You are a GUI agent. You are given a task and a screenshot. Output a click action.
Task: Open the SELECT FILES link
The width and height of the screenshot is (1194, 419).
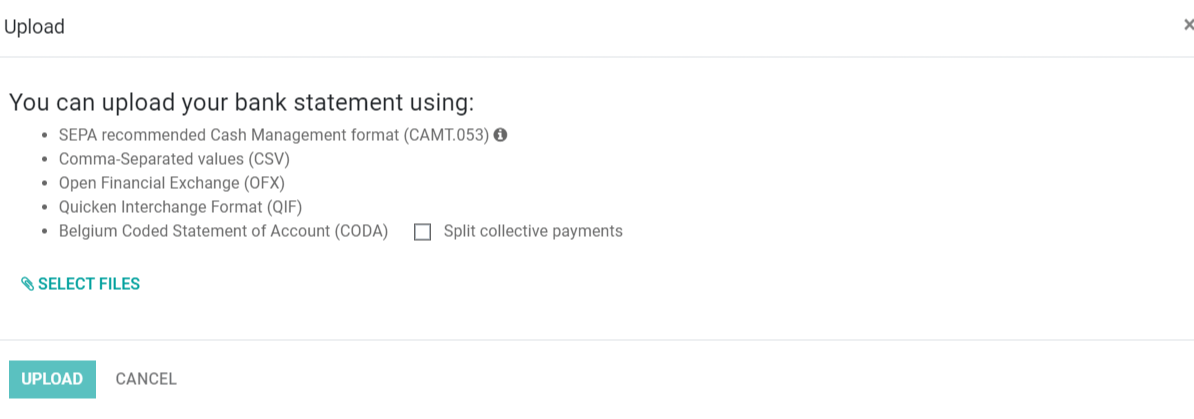click(x=89, y=284)
